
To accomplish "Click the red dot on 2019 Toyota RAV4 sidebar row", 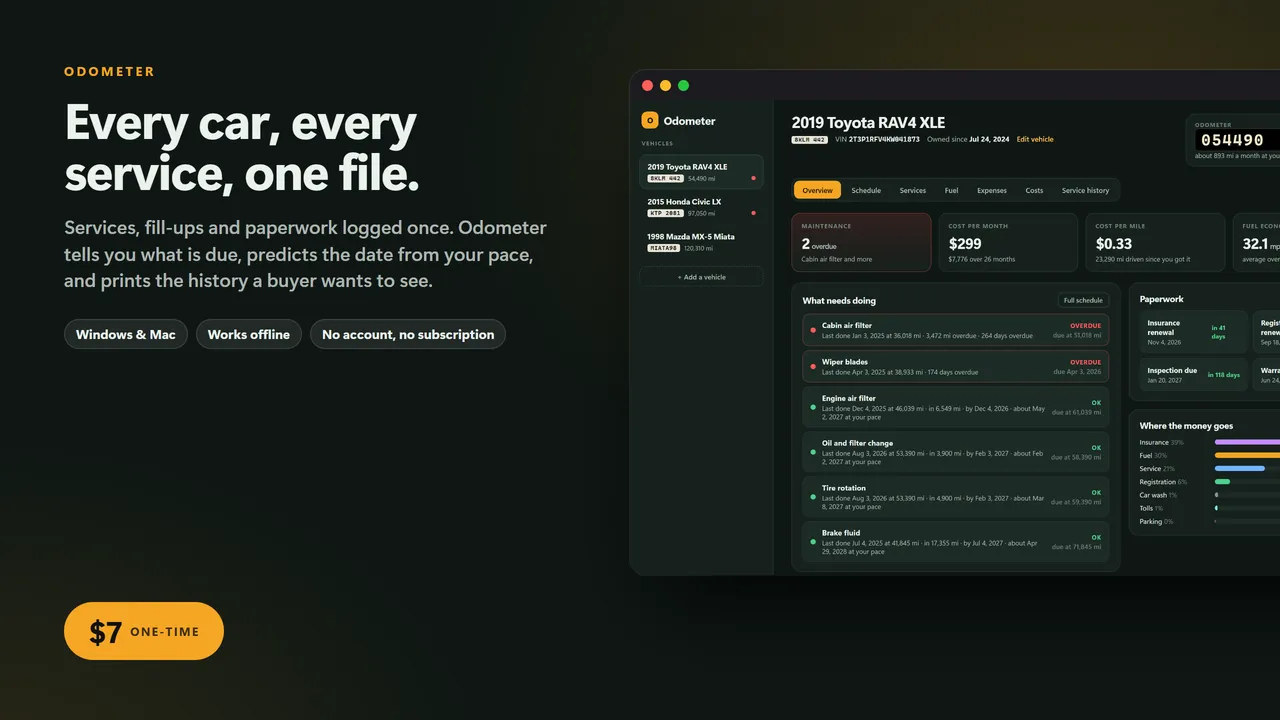I will (x=753, y=178).
